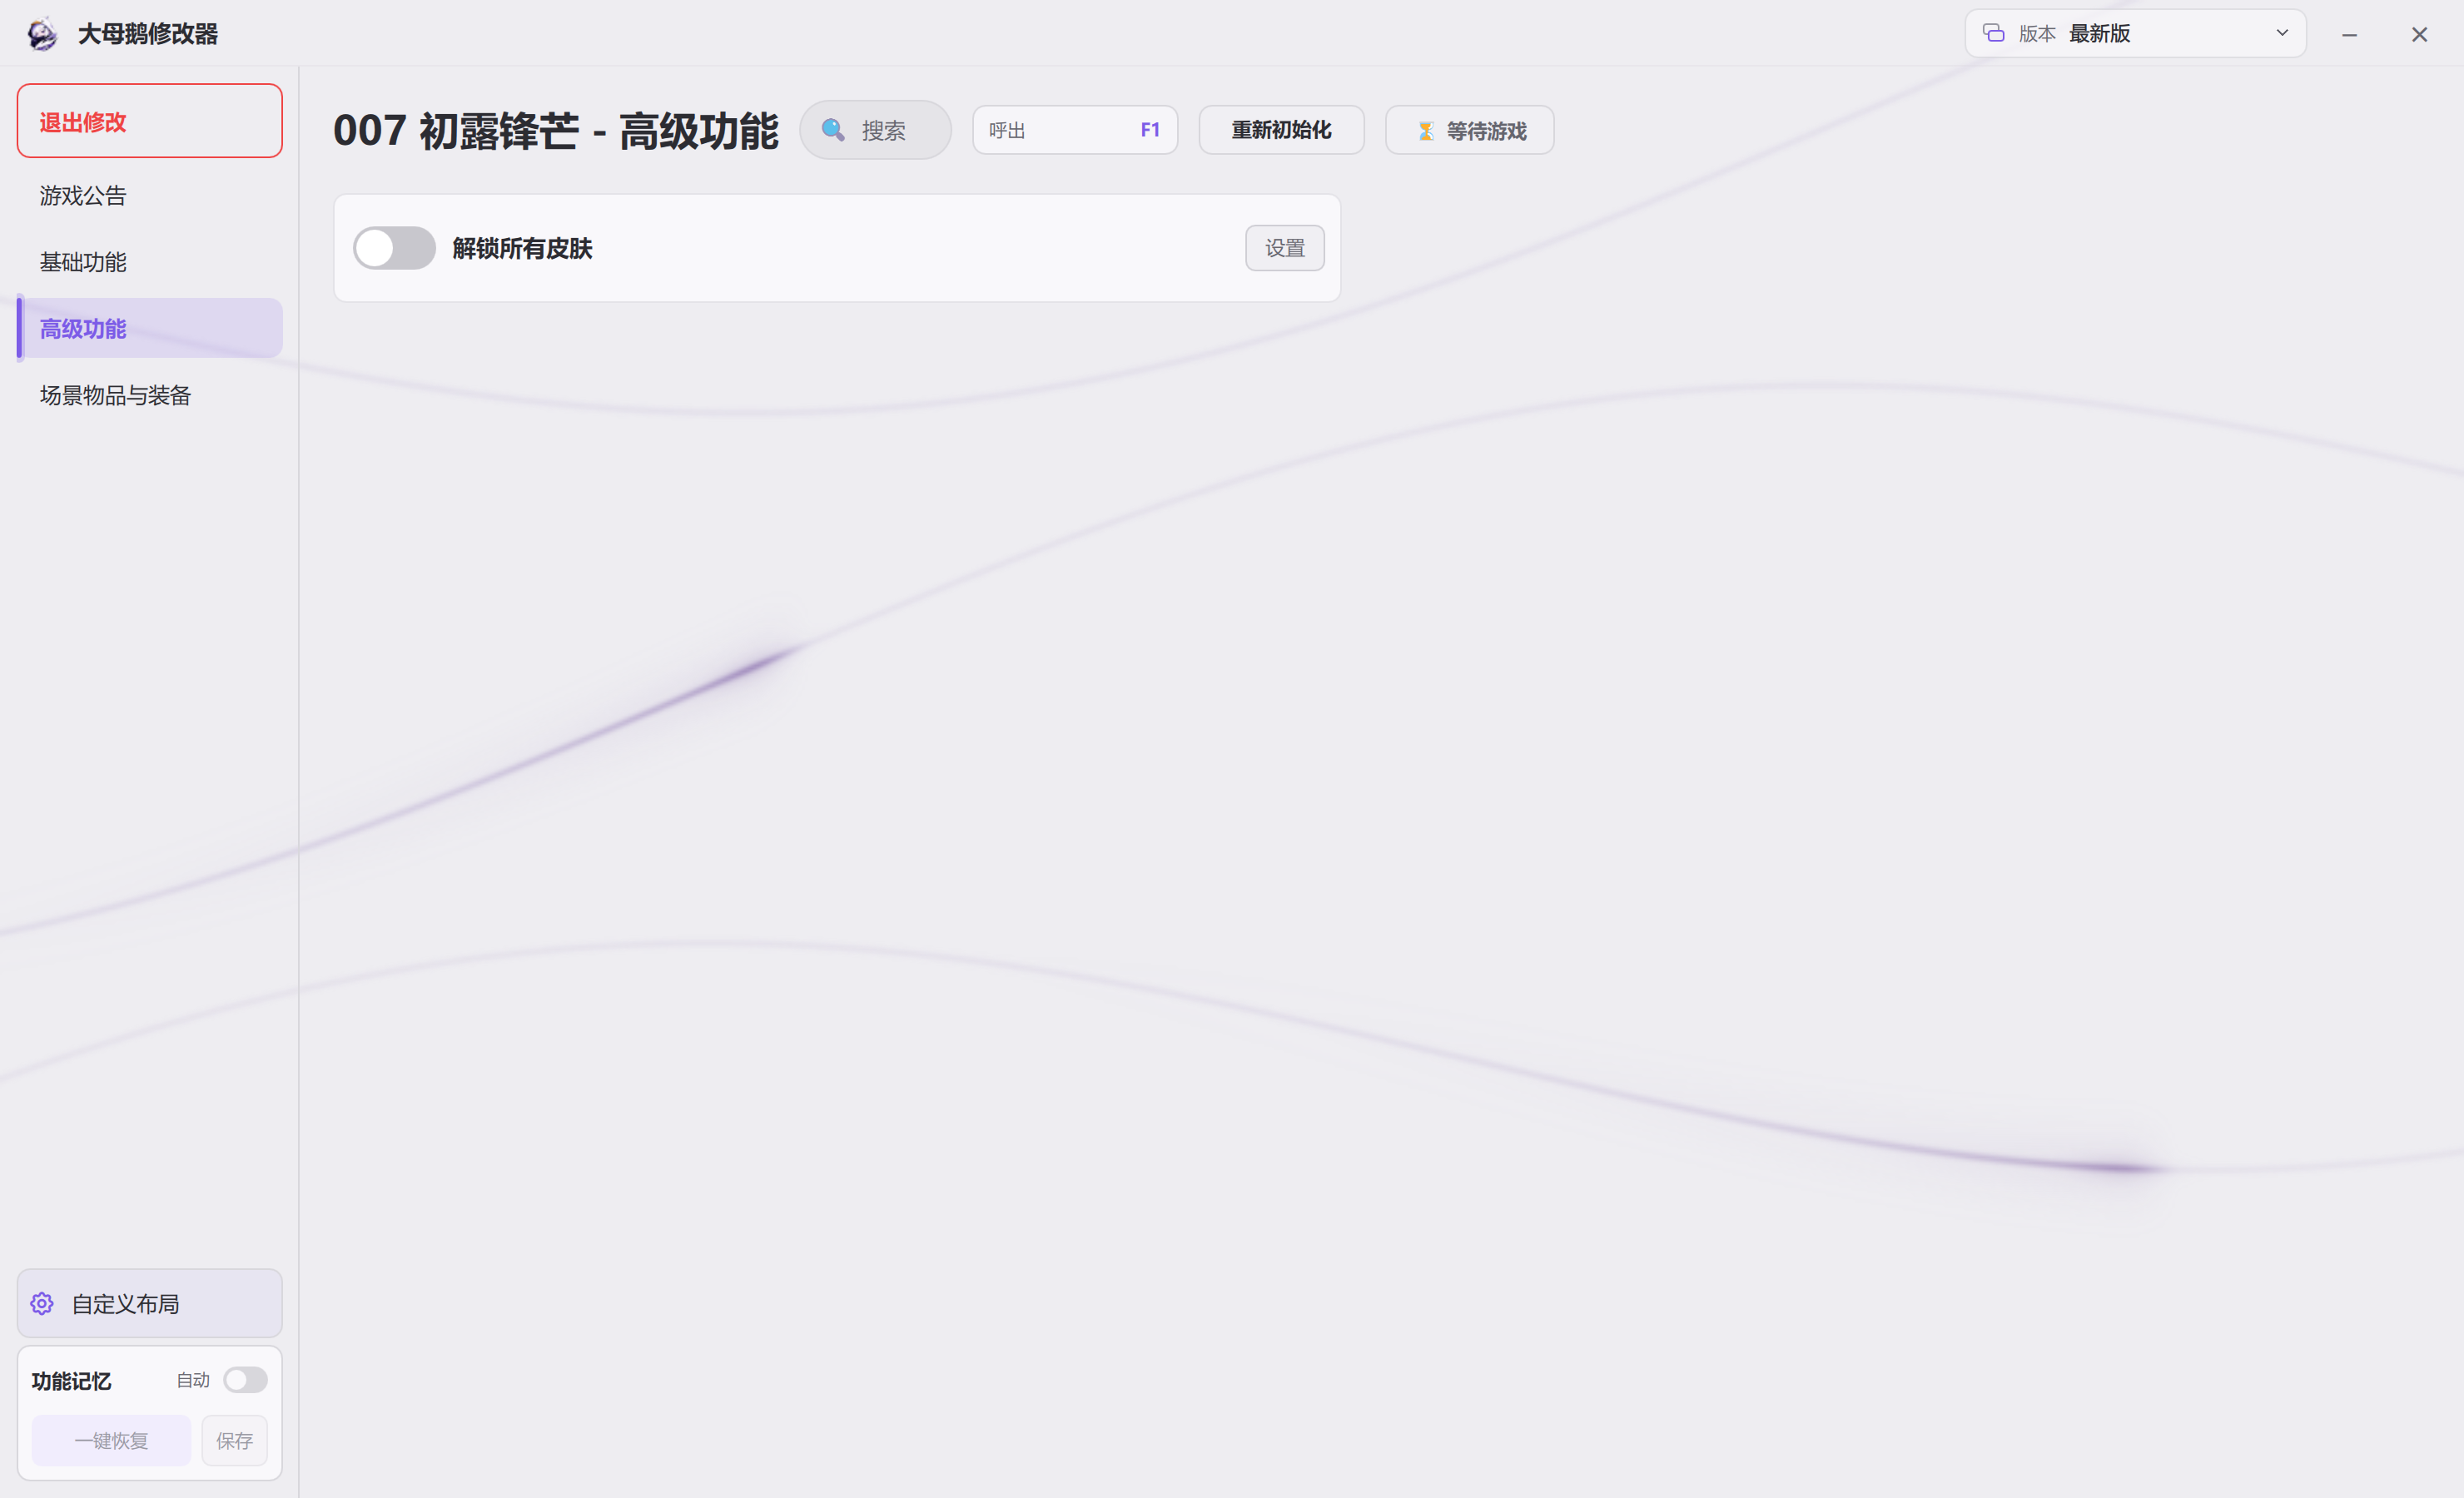Viewport: 2464px width, 1498px height.
Task: Open 设置 for 解锁所有皮肤
Action: [x=1285, y=248]
